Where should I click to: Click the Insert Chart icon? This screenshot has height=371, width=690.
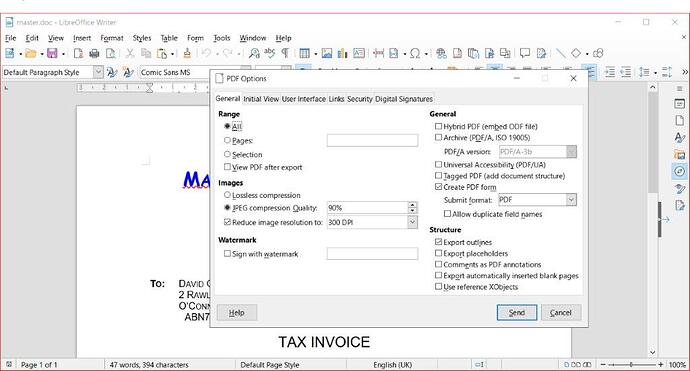[x=342, y=53]
